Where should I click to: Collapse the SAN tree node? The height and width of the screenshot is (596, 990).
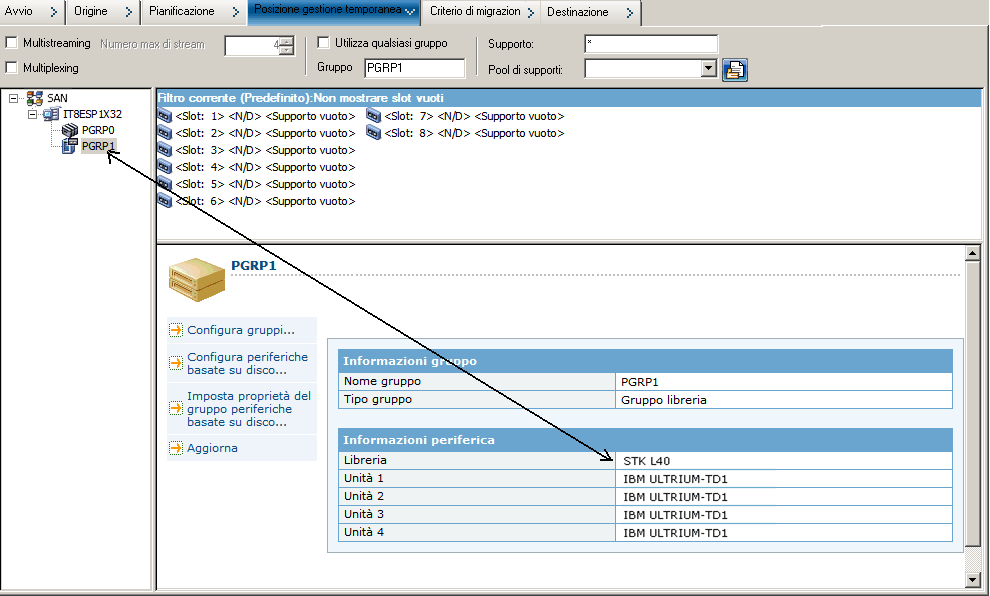(14, 98)
